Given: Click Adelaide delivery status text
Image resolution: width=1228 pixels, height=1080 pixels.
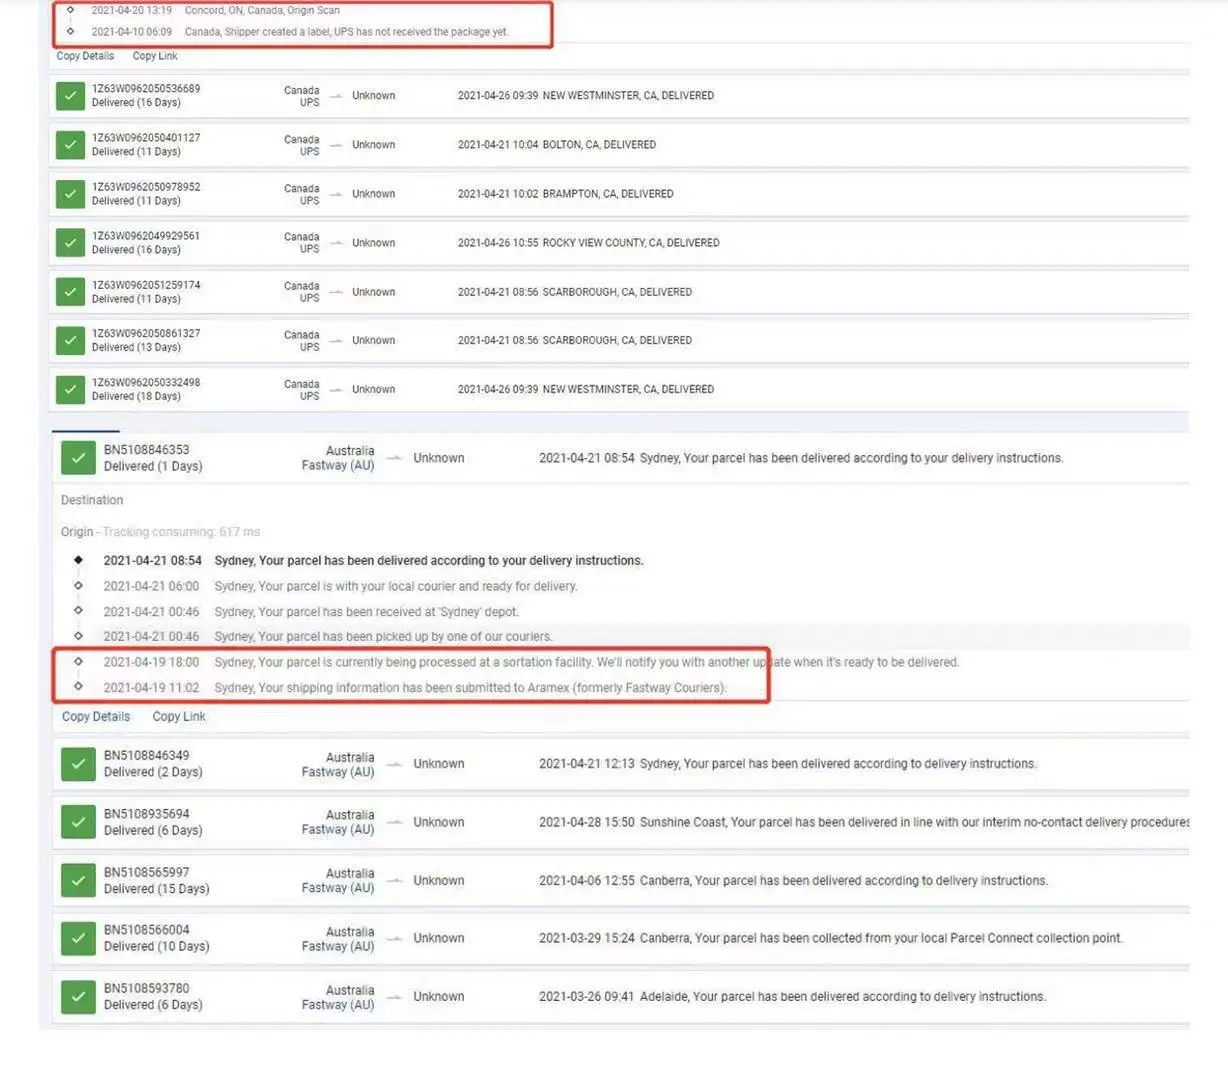Looking at the screenshot, I should pyautogui.click(x=843, y=997).
